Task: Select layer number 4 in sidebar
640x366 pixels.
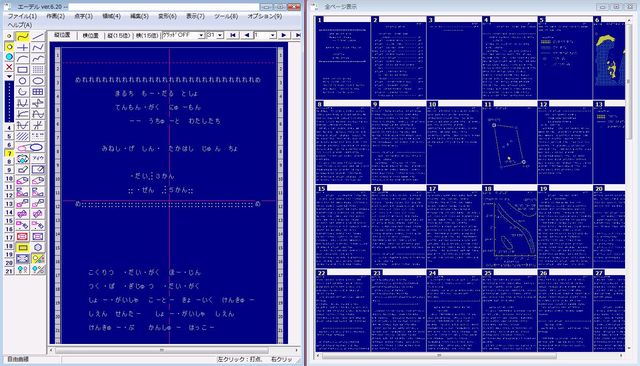Action: pyautogui.click(x=9, y=128)
